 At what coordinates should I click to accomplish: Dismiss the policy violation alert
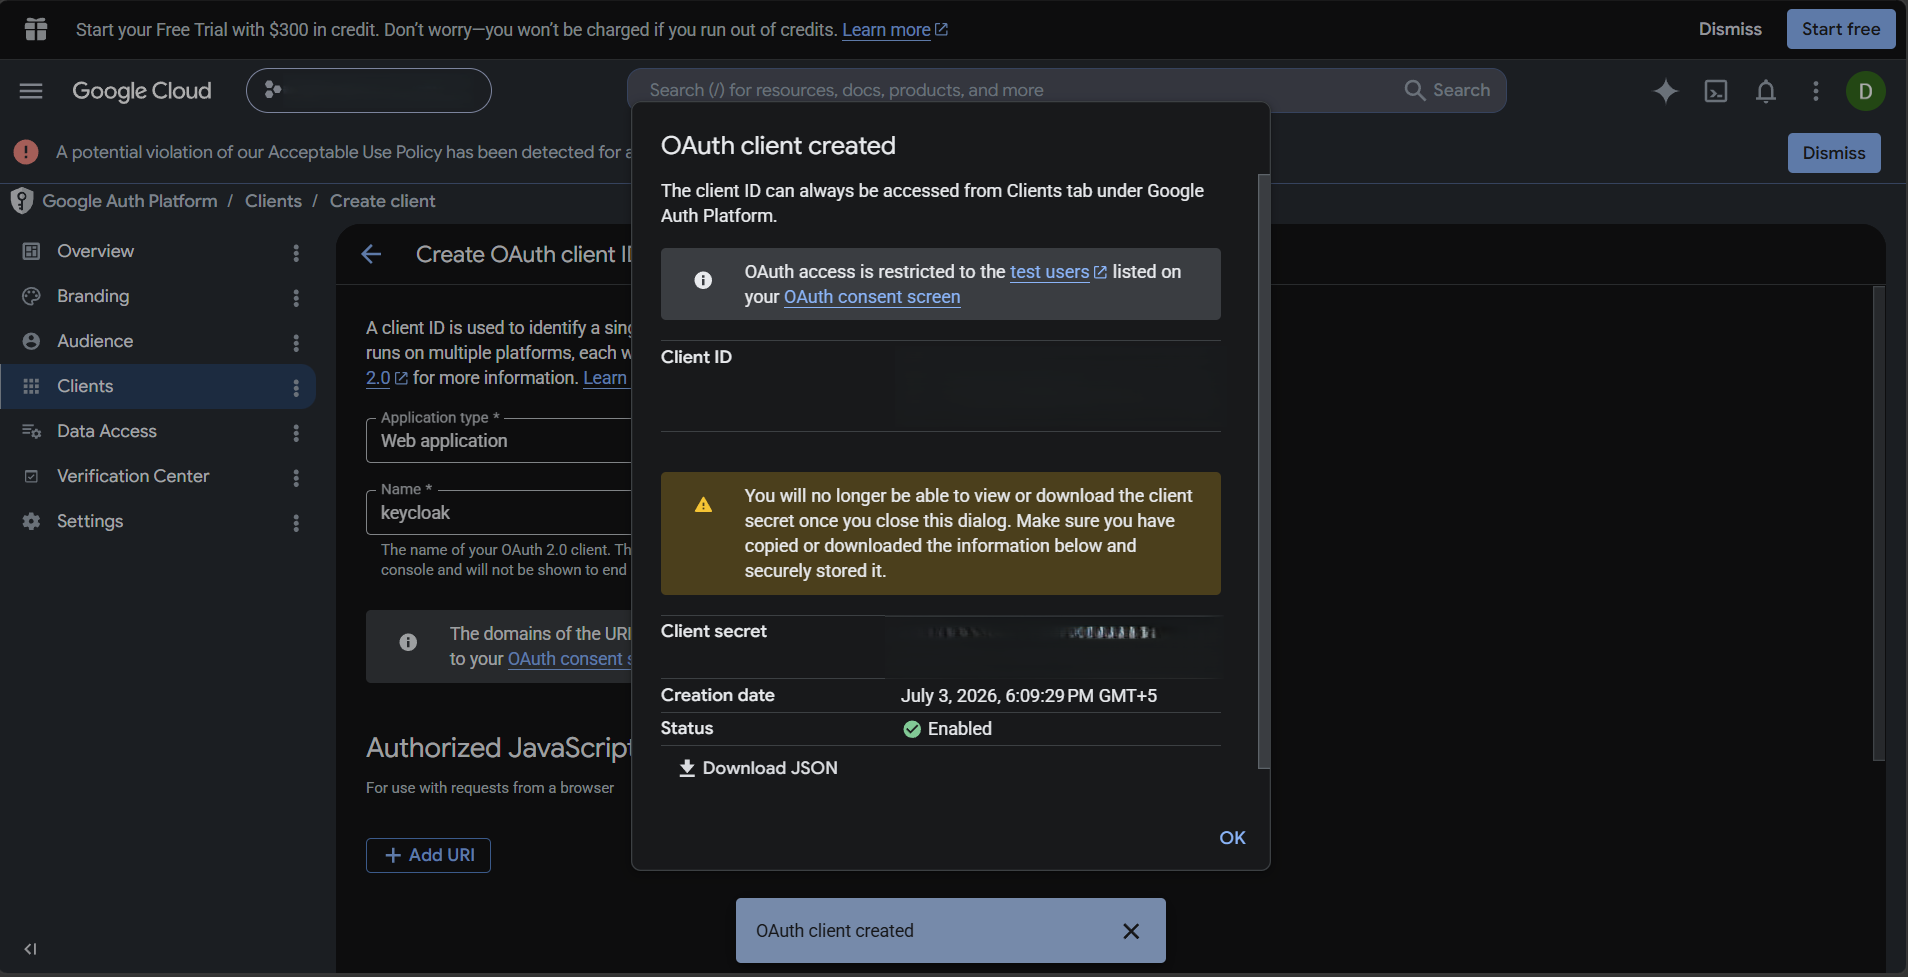click(1834, 153)
